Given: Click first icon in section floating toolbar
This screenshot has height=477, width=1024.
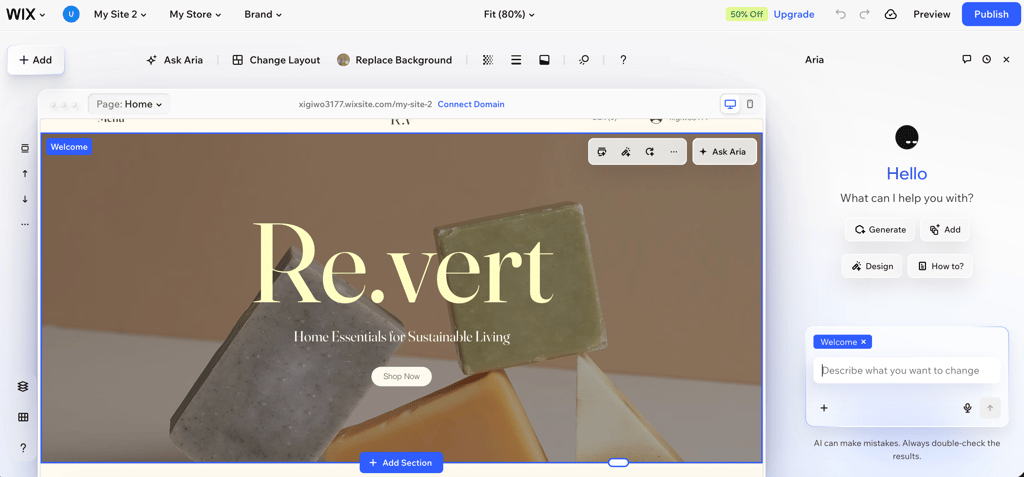Looking at the screenshot, I should [602, 152].
